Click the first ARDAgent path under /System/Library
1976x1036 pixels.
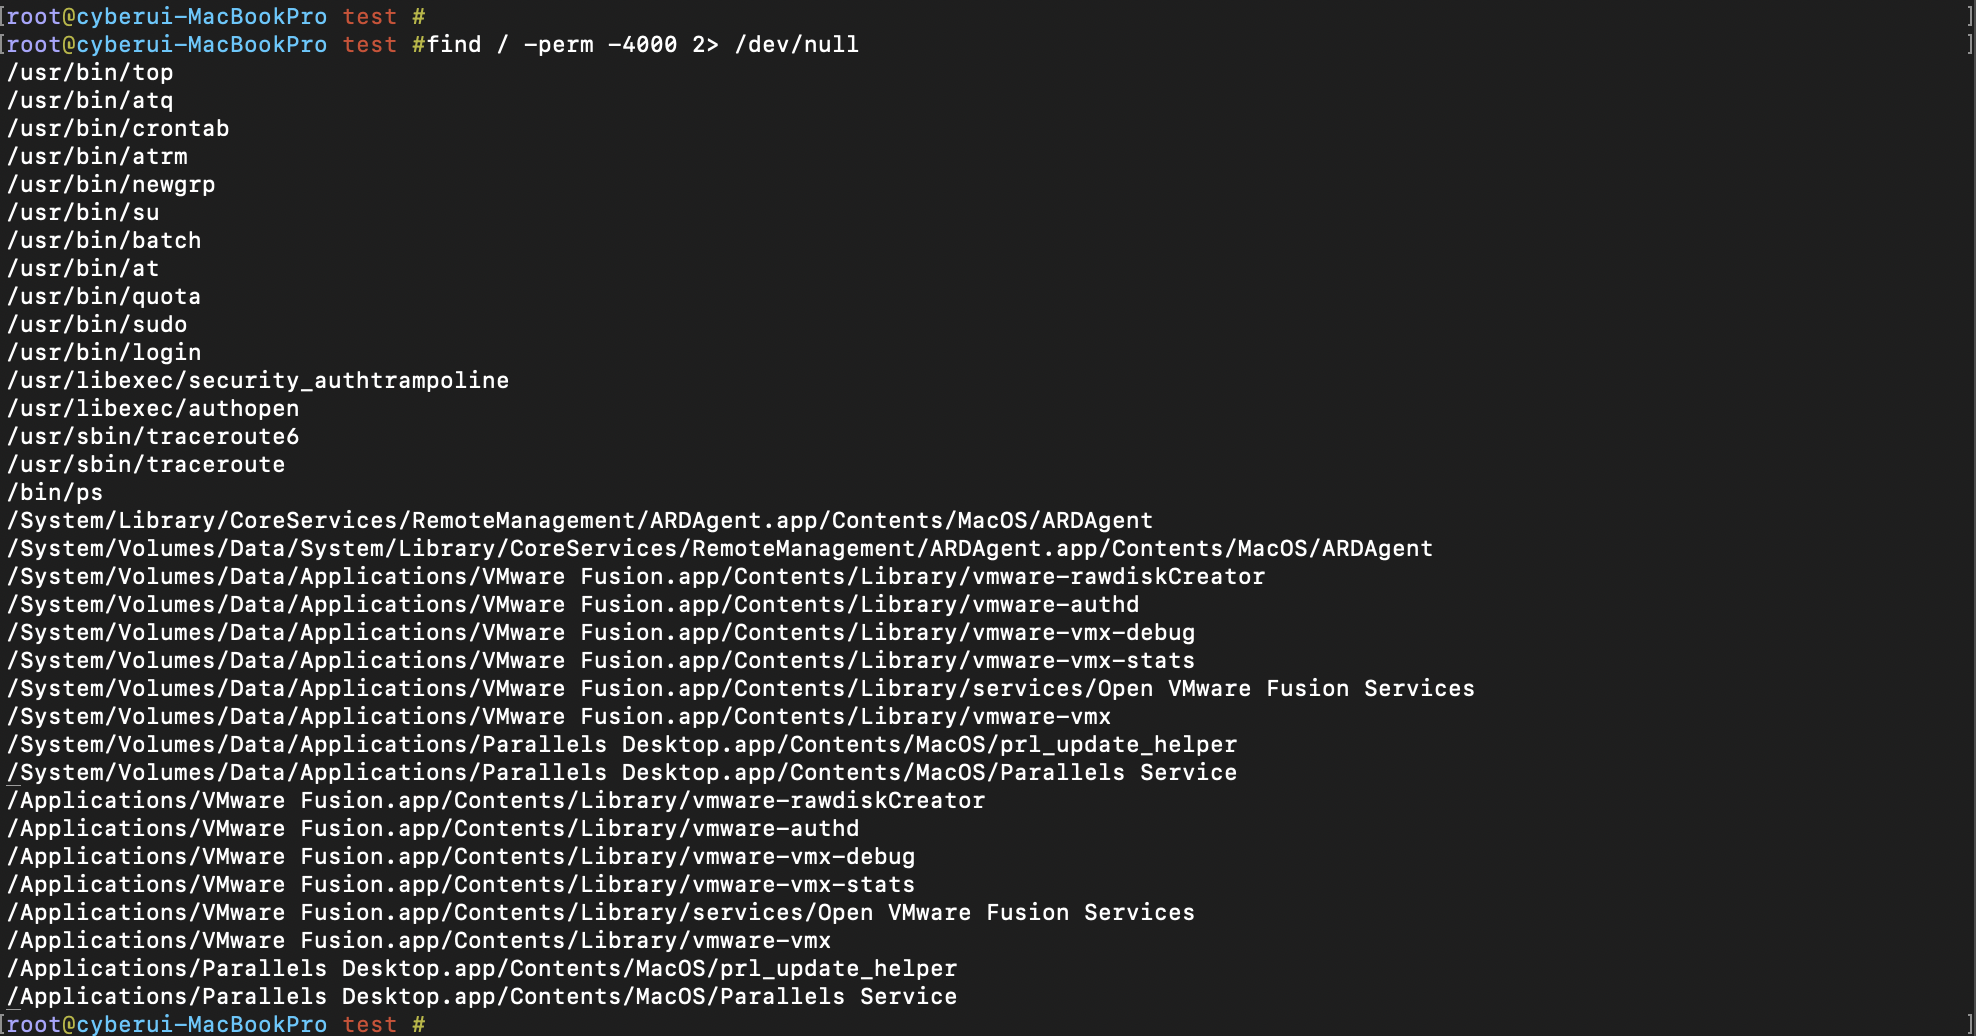click(x=580, y=521)
